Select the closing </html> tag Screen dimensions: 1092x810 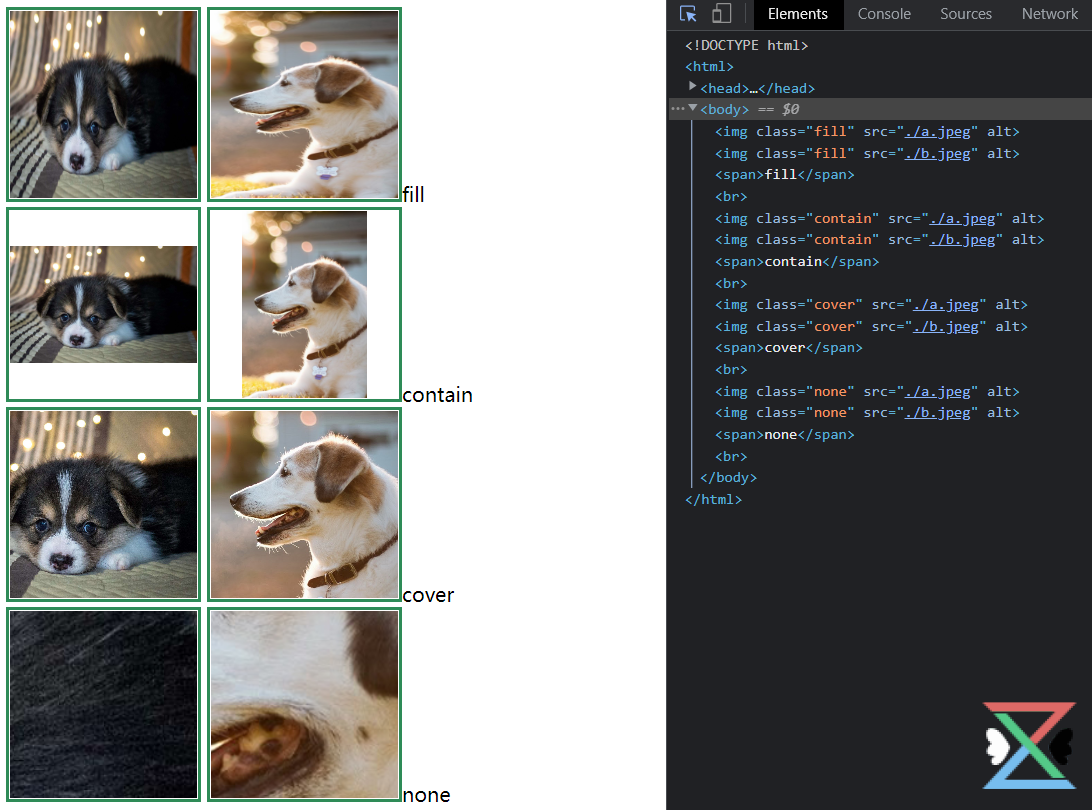tap(714, 499)
